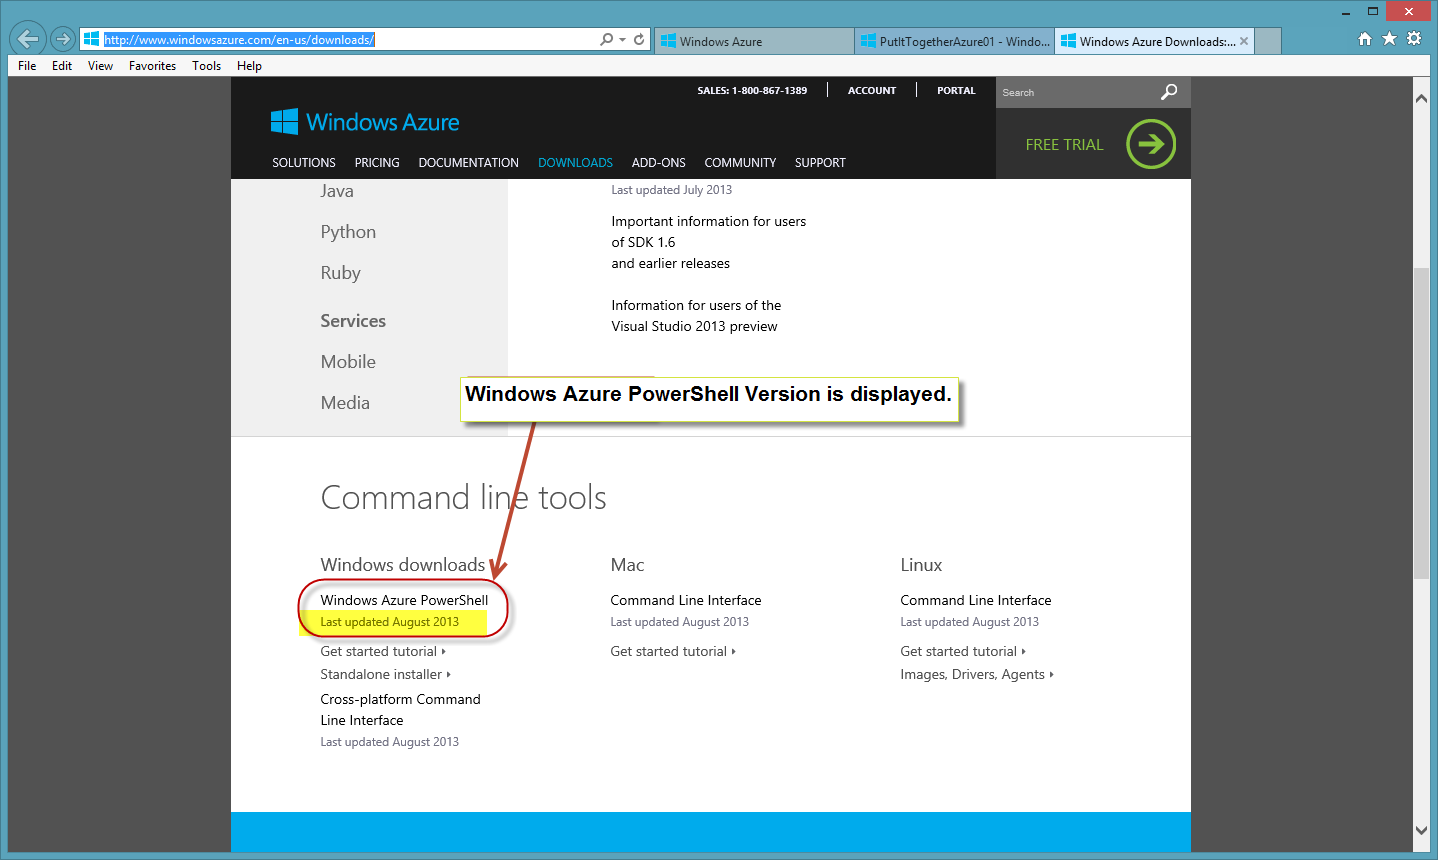The image size is (1438, 860).
Task: Go to ADD-ONS in the nav bar
Action: click(659, 163)
